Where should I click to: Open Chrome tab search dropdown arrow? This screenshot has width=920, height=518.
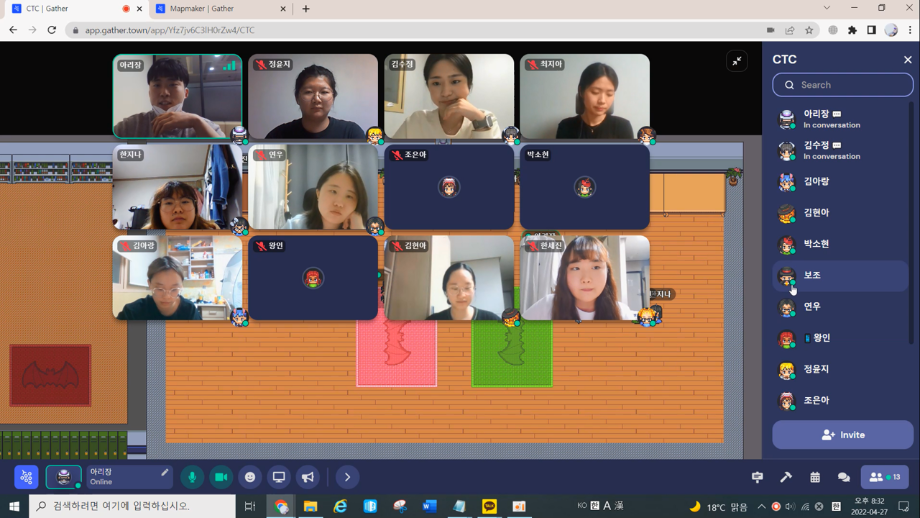pyautogui.click(x=828, y=9)
